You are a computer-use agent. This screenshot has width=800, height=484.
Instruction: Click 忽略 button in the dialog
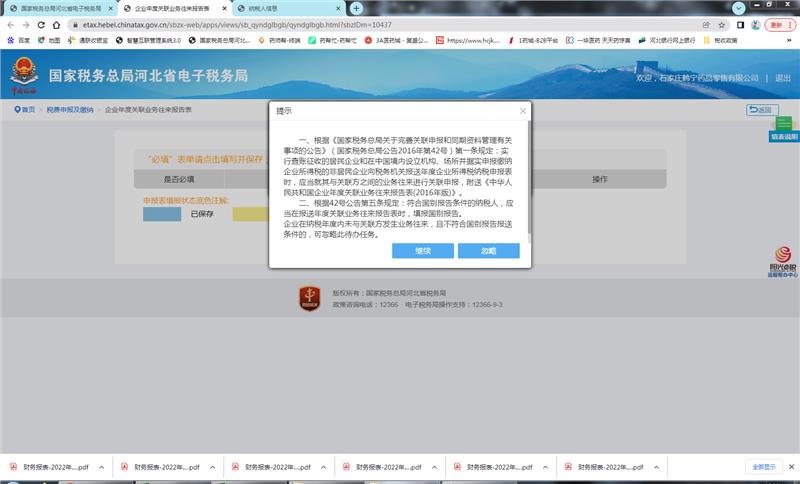(x=488, y=251)
